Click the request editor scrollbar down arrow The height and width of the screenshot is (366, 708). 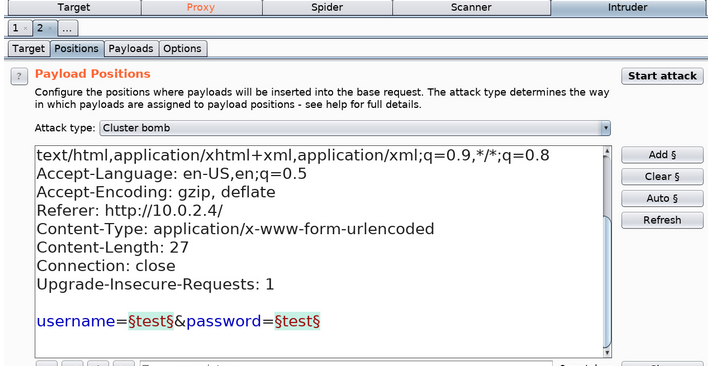tap(607, 352)
